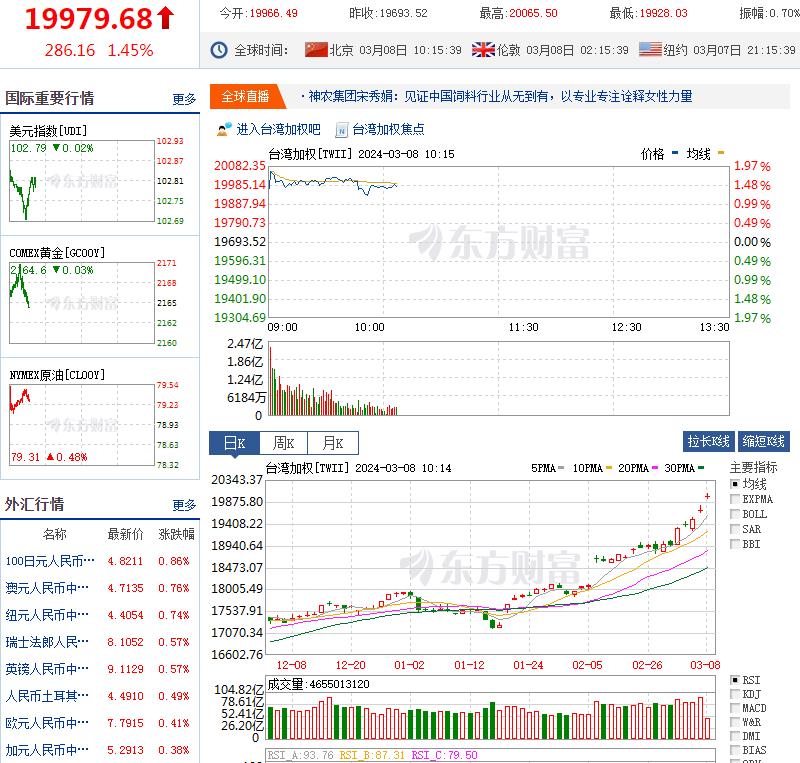The width and height of the screenshot is (800, 763).
Task: Switch to the 日K tab
Action: (235, 443)
